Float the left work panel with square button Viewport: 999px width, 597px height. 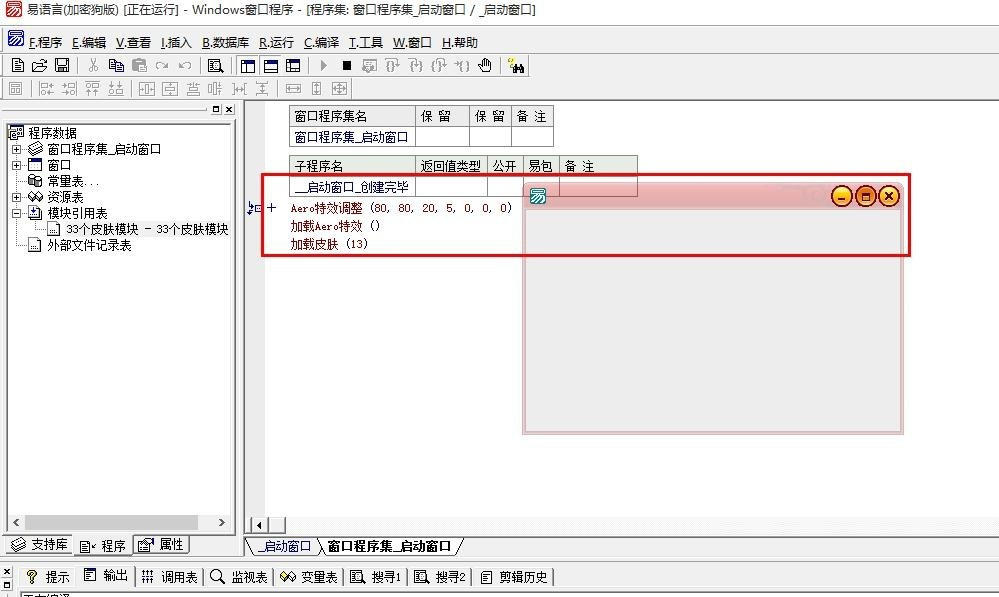coord(216,109)
